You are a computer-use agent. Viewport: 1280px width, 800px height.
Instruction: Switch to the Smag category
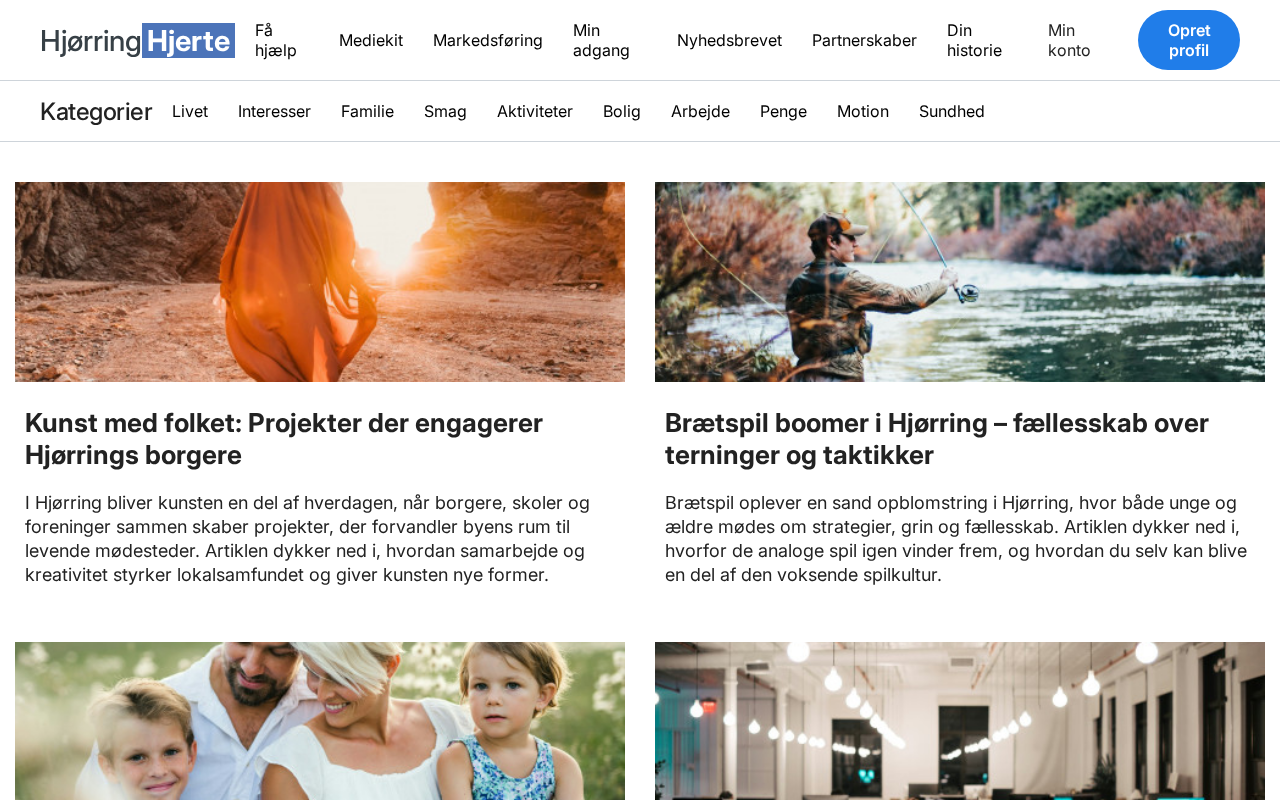click(445, 111)
